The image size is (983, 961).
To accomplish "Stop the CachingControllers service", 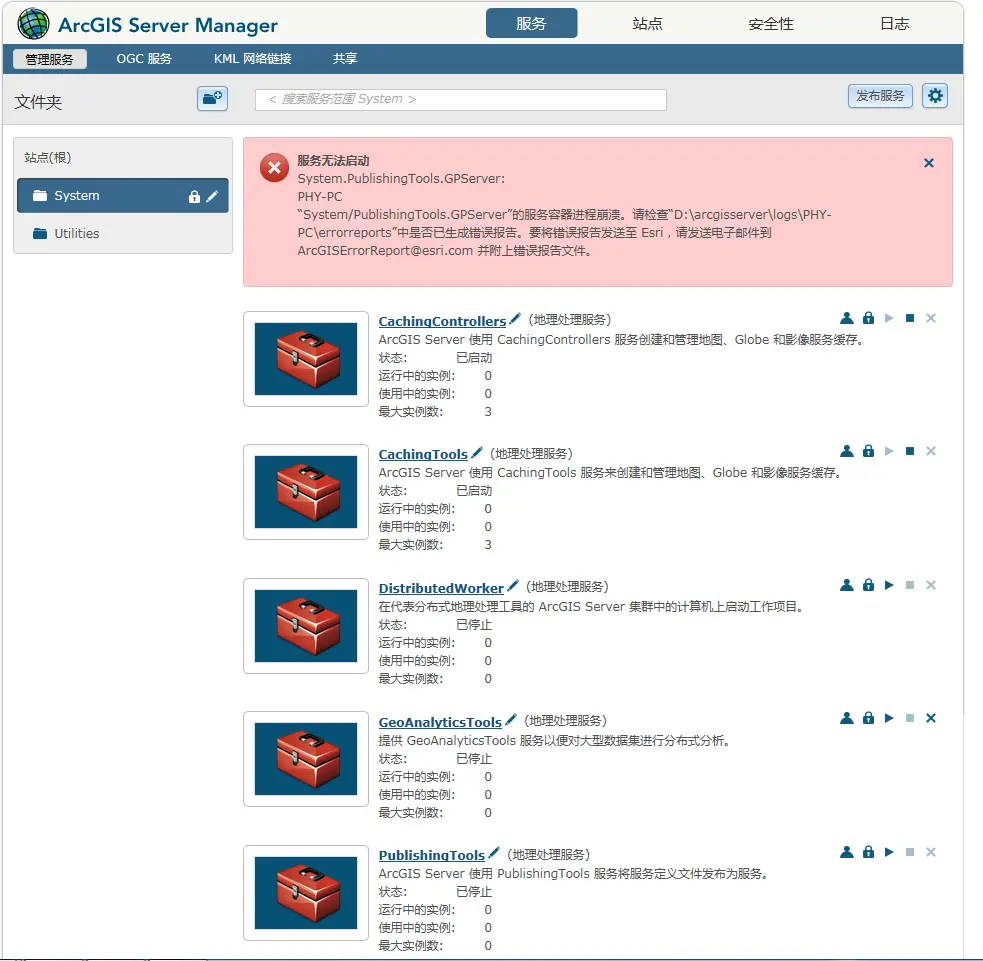I will coord(910,318).
